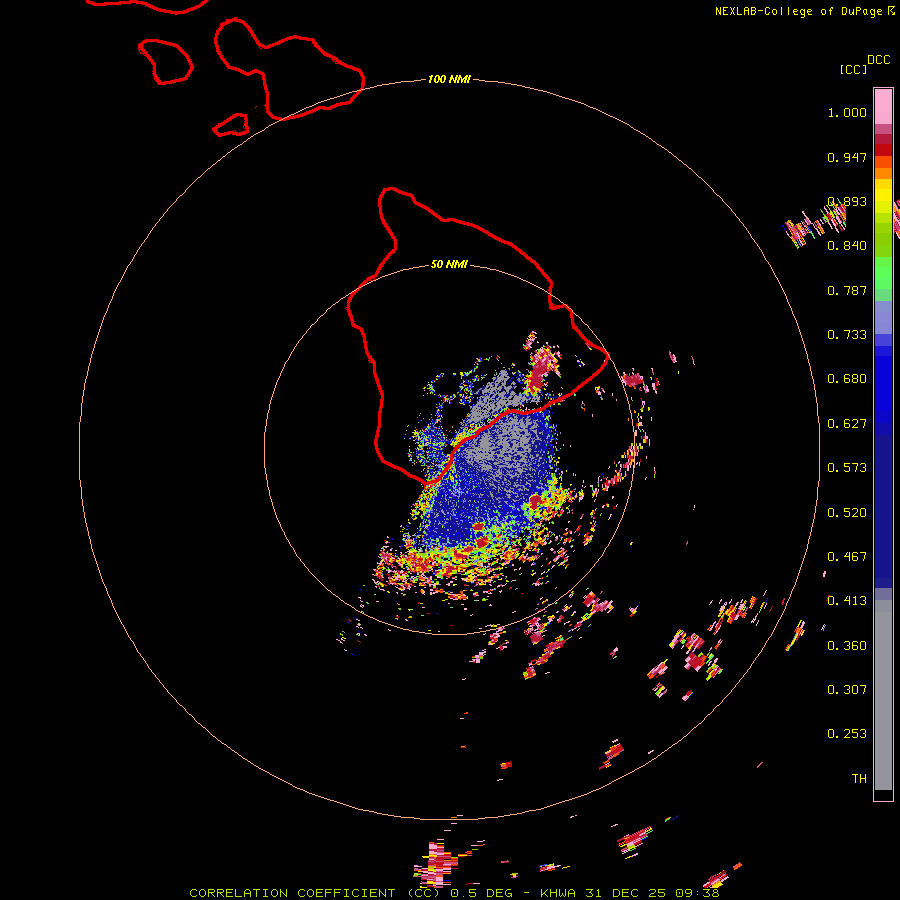Click the 1.000 color scale value
This screenshot has height=900, width=900.
point(847,112)
